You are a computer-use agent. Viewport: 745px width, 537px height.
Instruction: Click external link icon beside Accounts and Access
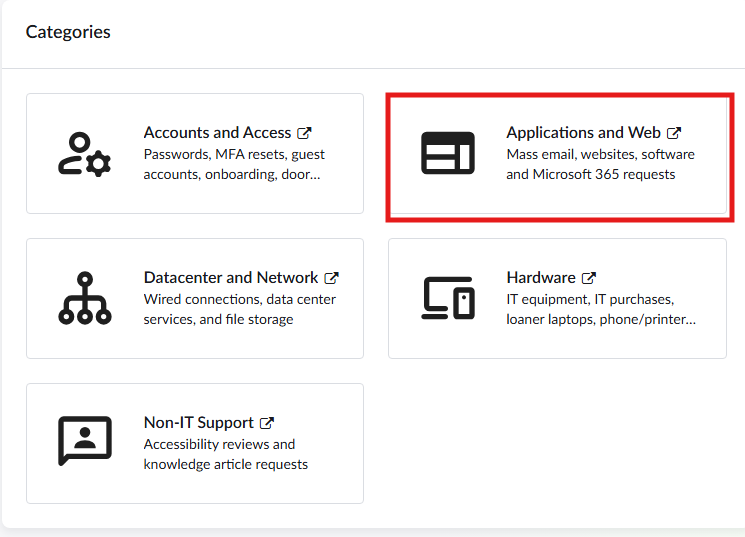tap(305, 133)
